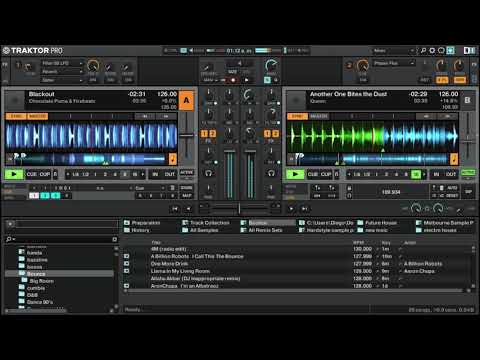This screenshot has width=480, height=360.
Task: Open the All Remix Sets favorite
Action: pos(262,230)
